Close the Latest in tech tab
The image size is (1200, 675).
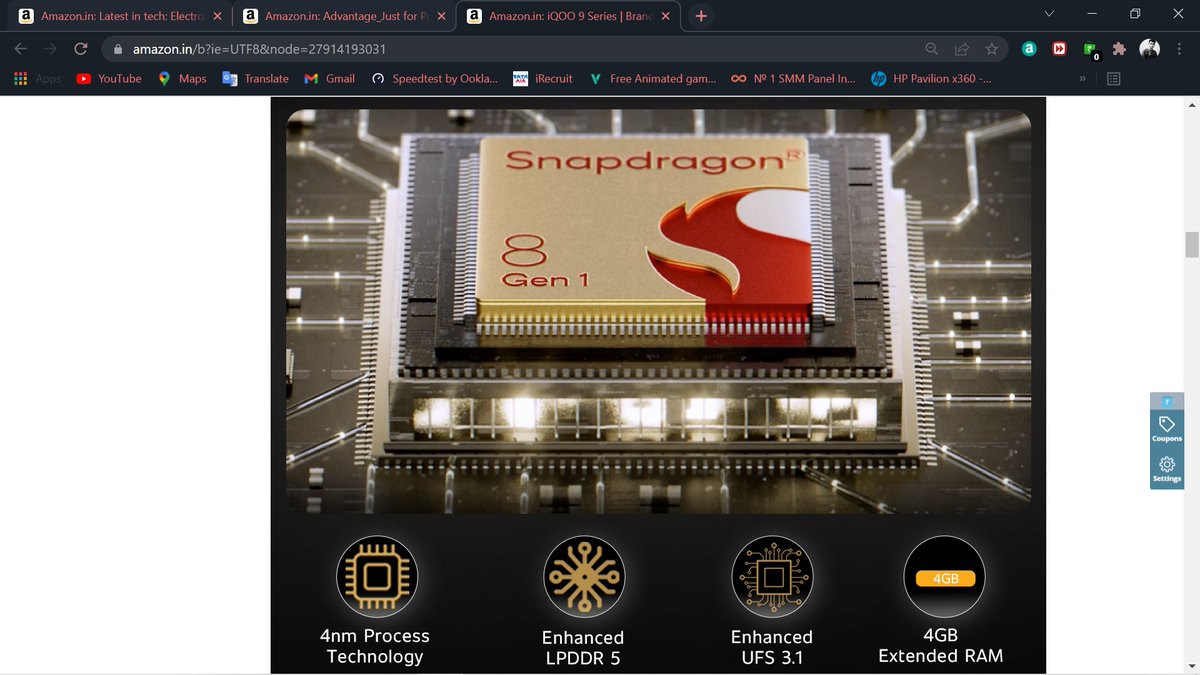[217, 16]
